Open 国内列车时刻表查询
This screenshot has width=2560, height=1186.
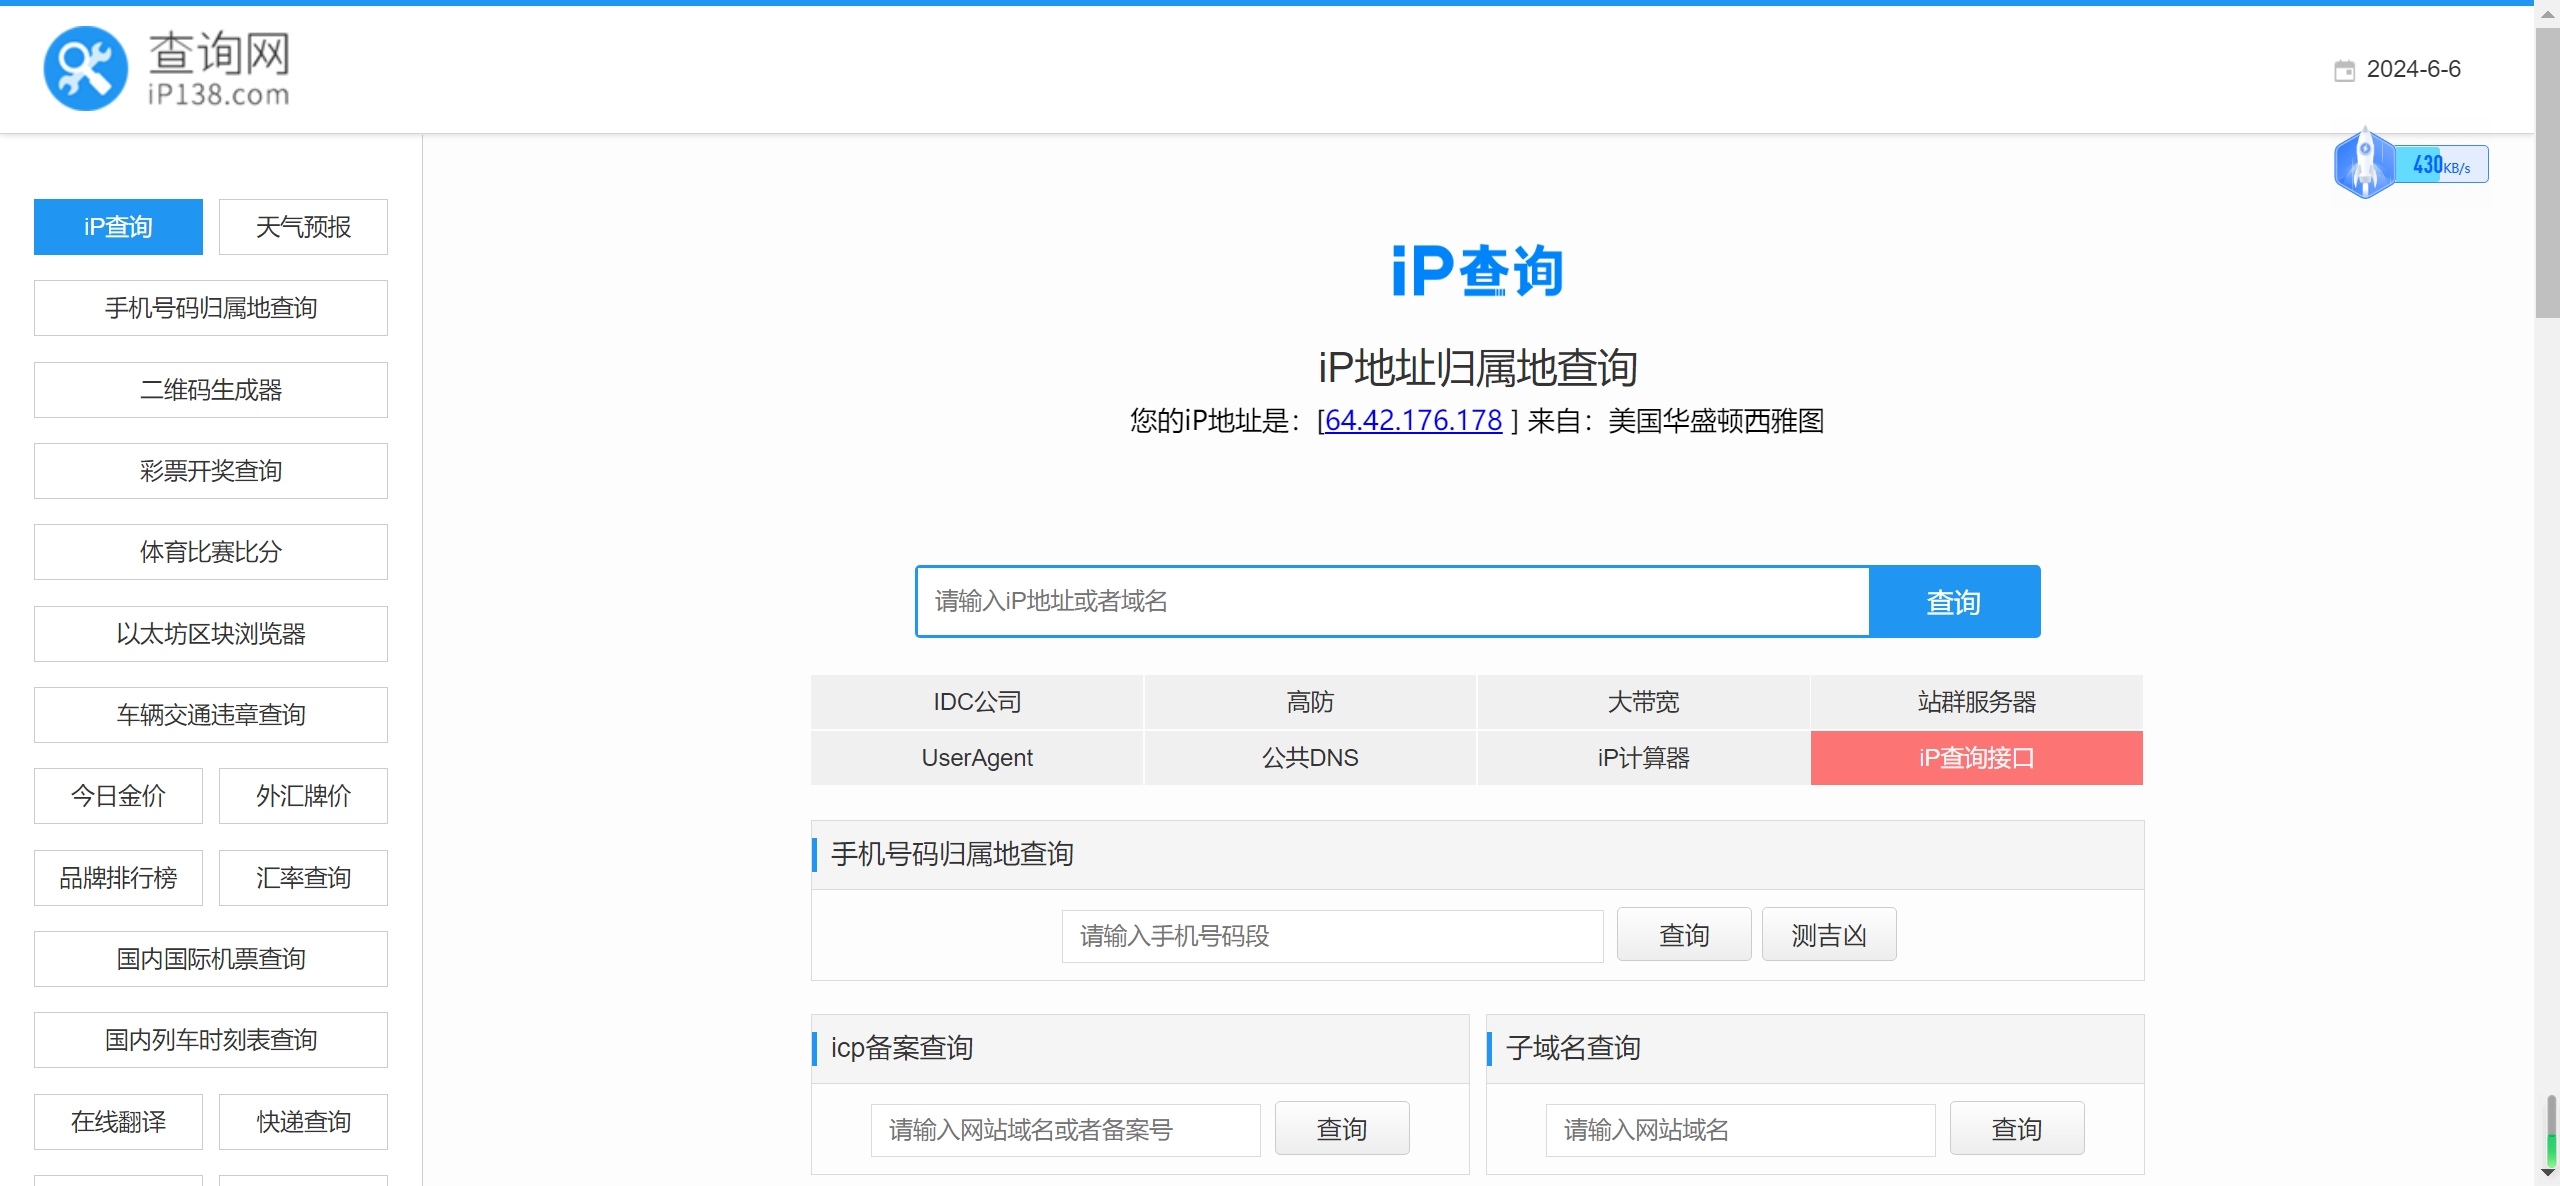pos(211,1040)
